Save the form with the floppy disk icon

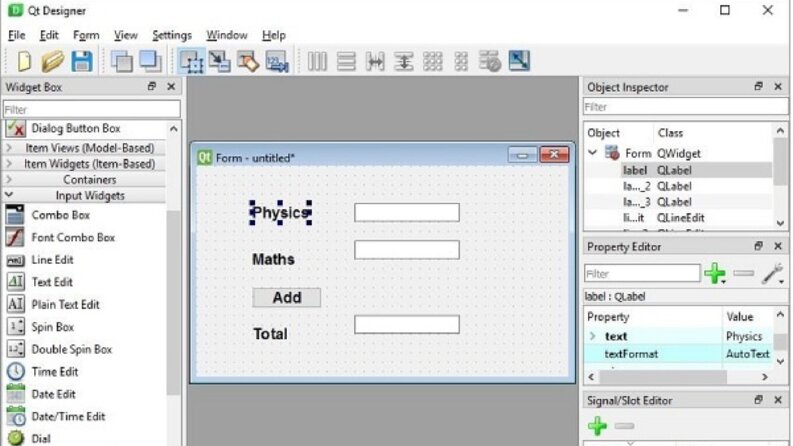coord(82,61)
